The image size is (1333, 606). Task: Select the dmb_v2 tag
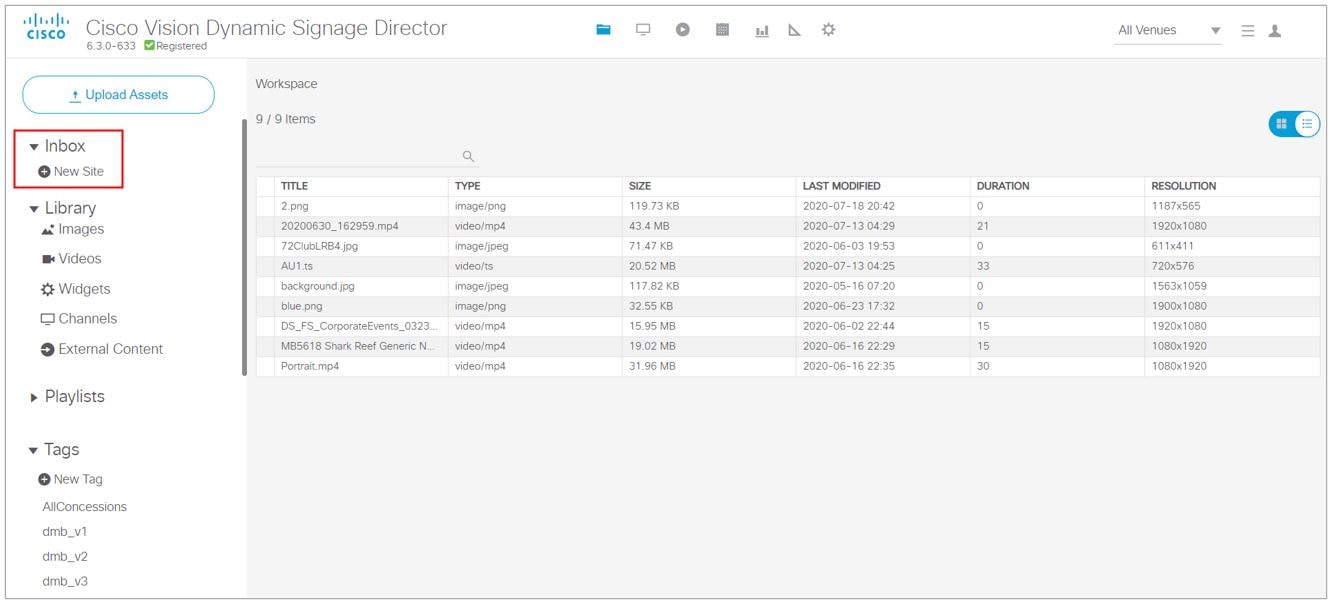(x=65, y=557)
